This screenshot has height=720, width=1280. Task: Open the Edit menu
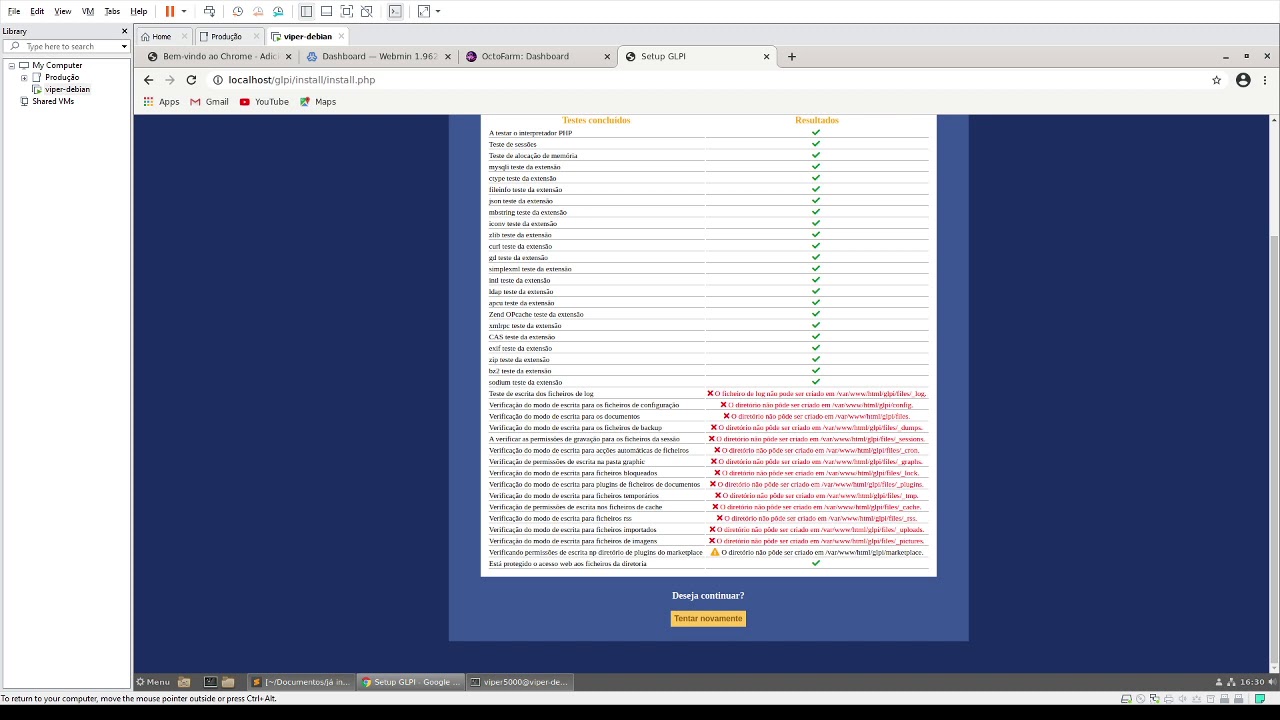37,11
